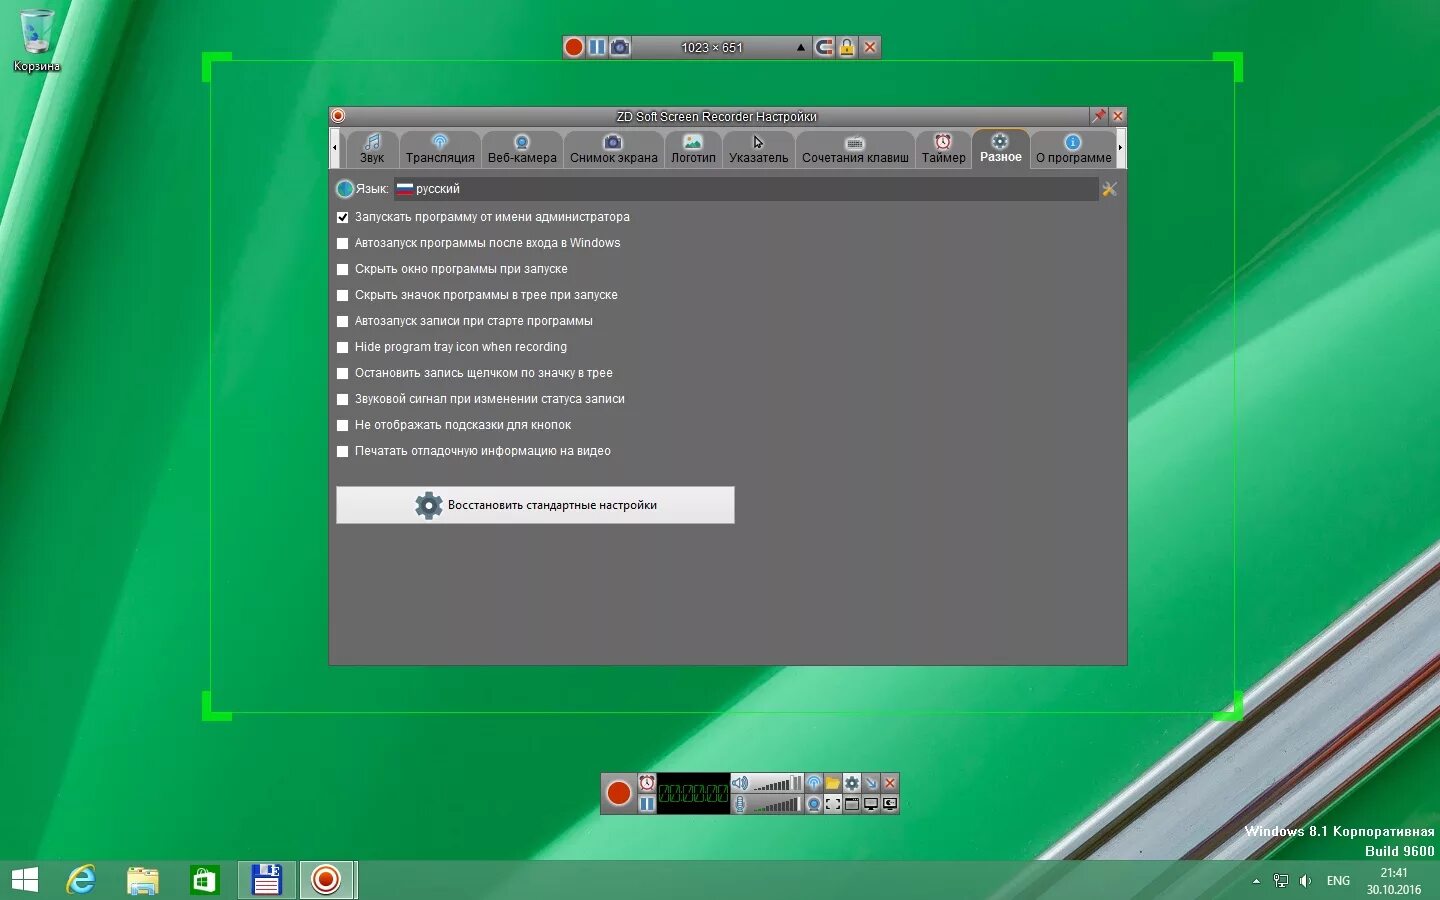
Task: Launch Internet Explorer from the taskbar
Action: point(81,880)
